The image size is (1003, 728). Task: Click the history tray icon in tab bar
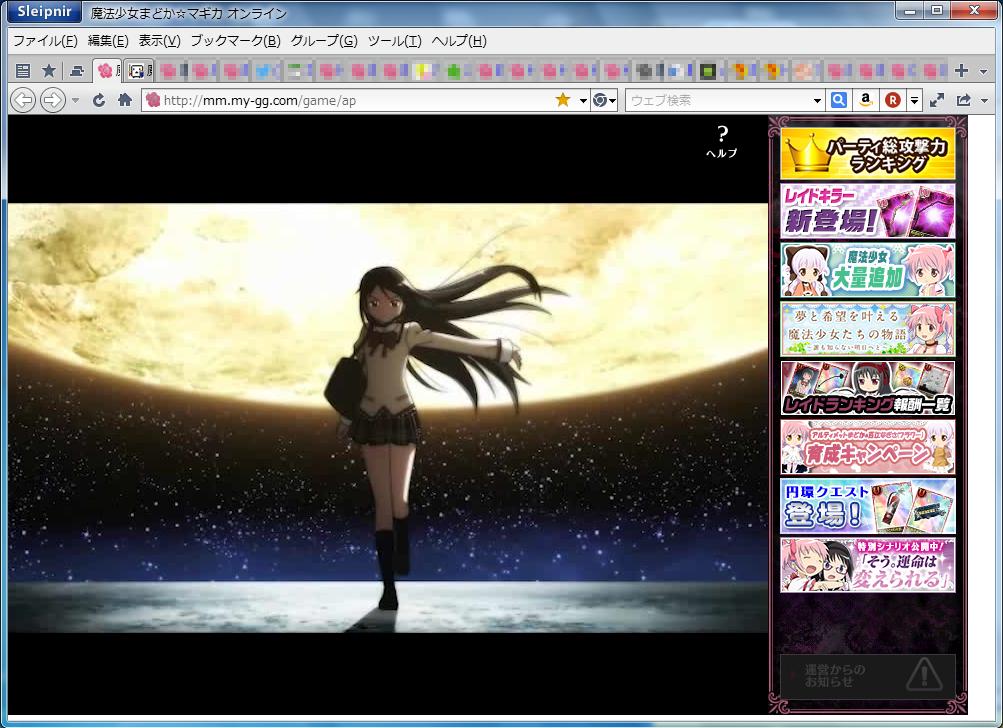(x=77, y=71)
